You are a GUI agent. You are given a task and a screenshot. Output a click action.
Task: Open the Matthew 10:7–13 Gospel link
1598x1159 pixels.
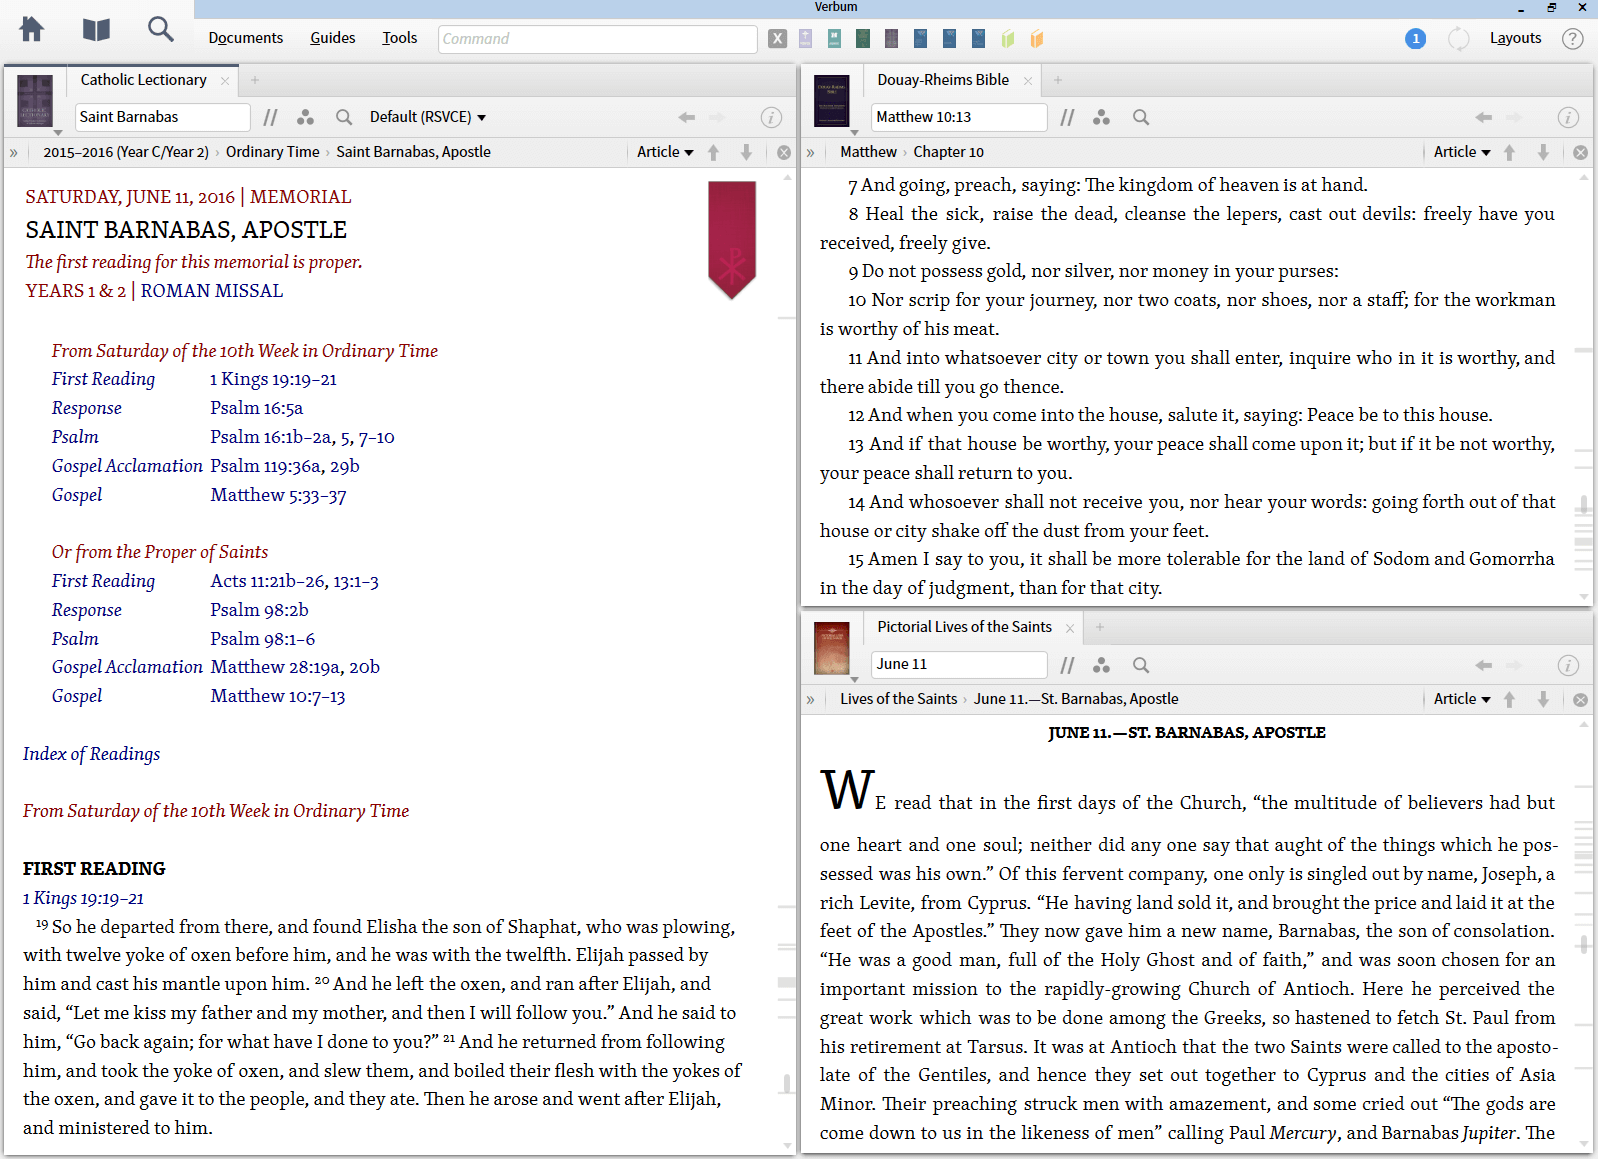pyautogui.click(x=277, y=696)
